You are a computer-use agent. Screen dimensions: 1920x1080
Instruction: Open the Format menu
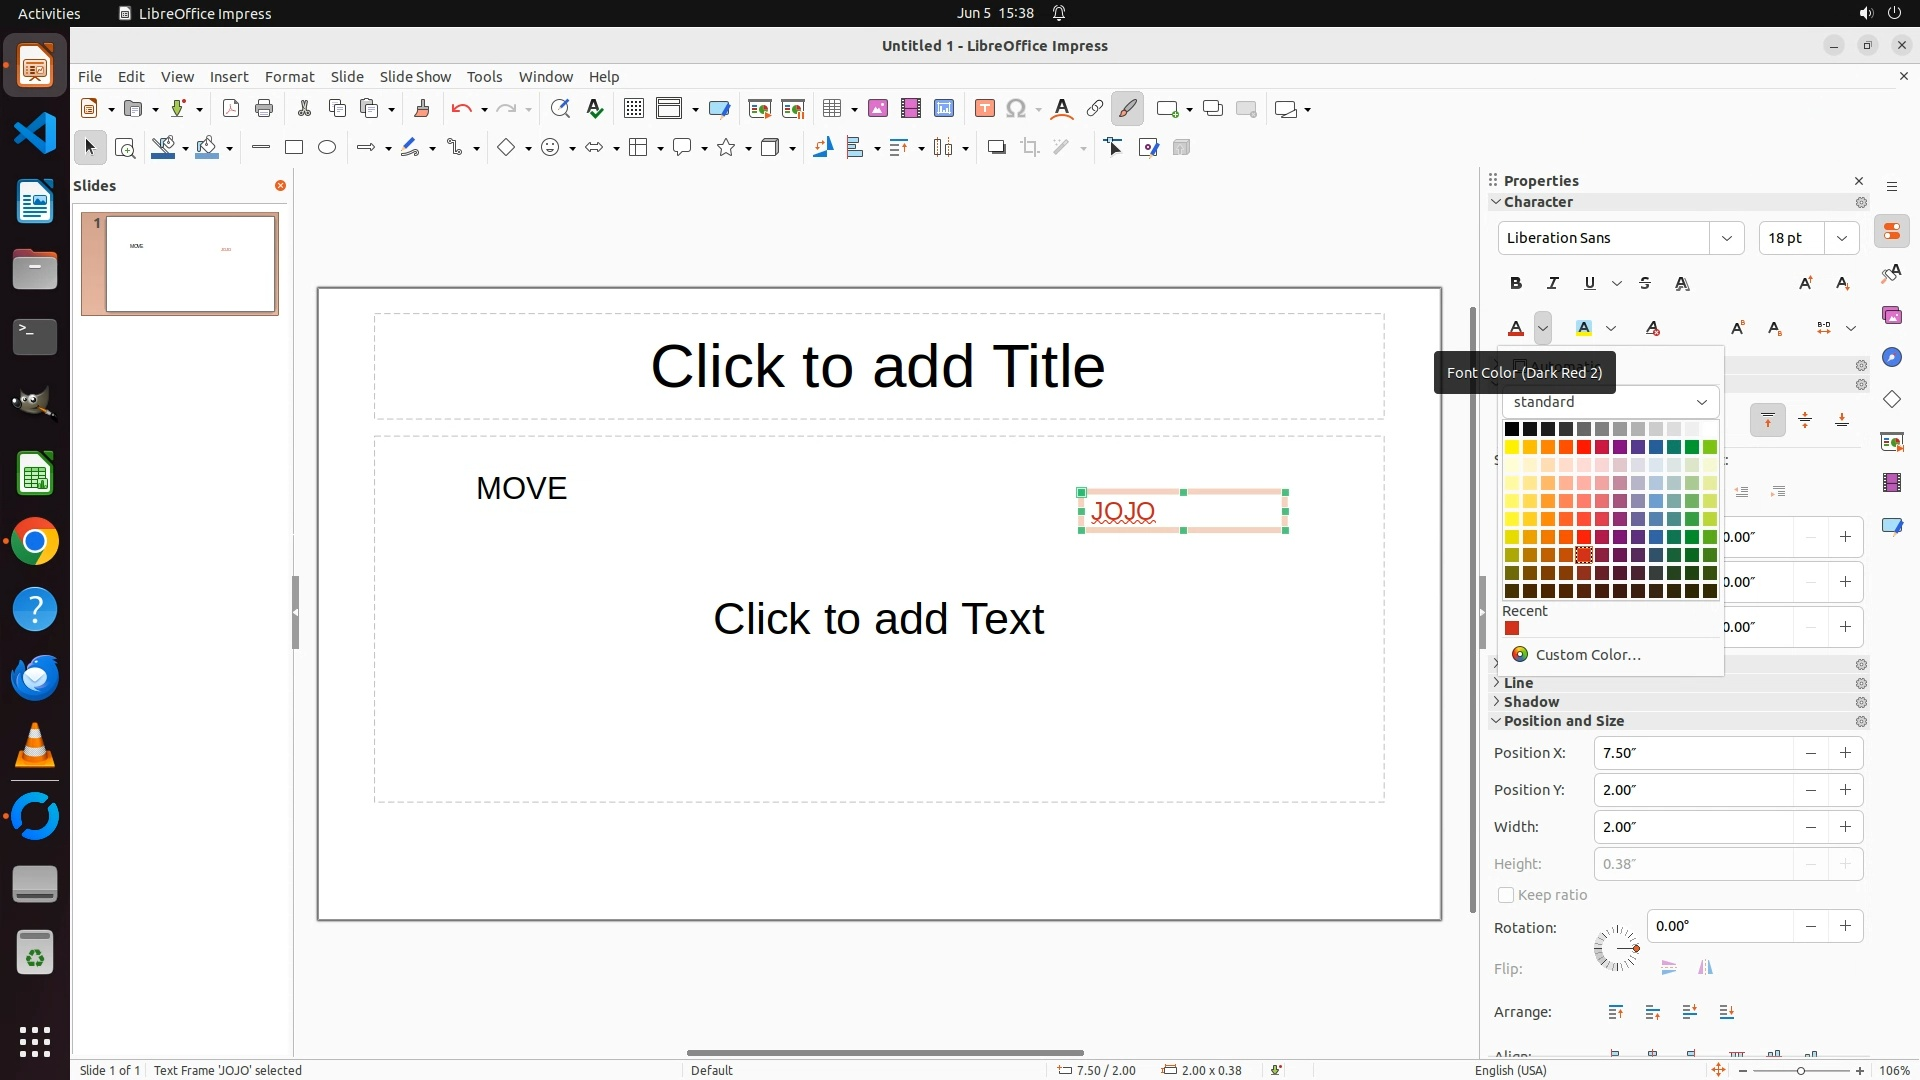pyautogui.click(x=289, y=77)
